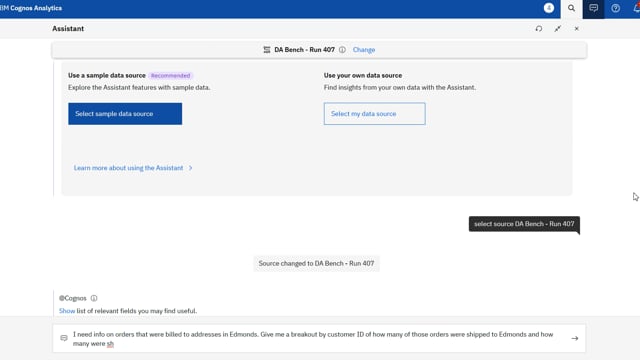Click the 'Source changed to DA Bench - Run 407' notice
This screenshot has width=640, height=360.
click(316, 264)
